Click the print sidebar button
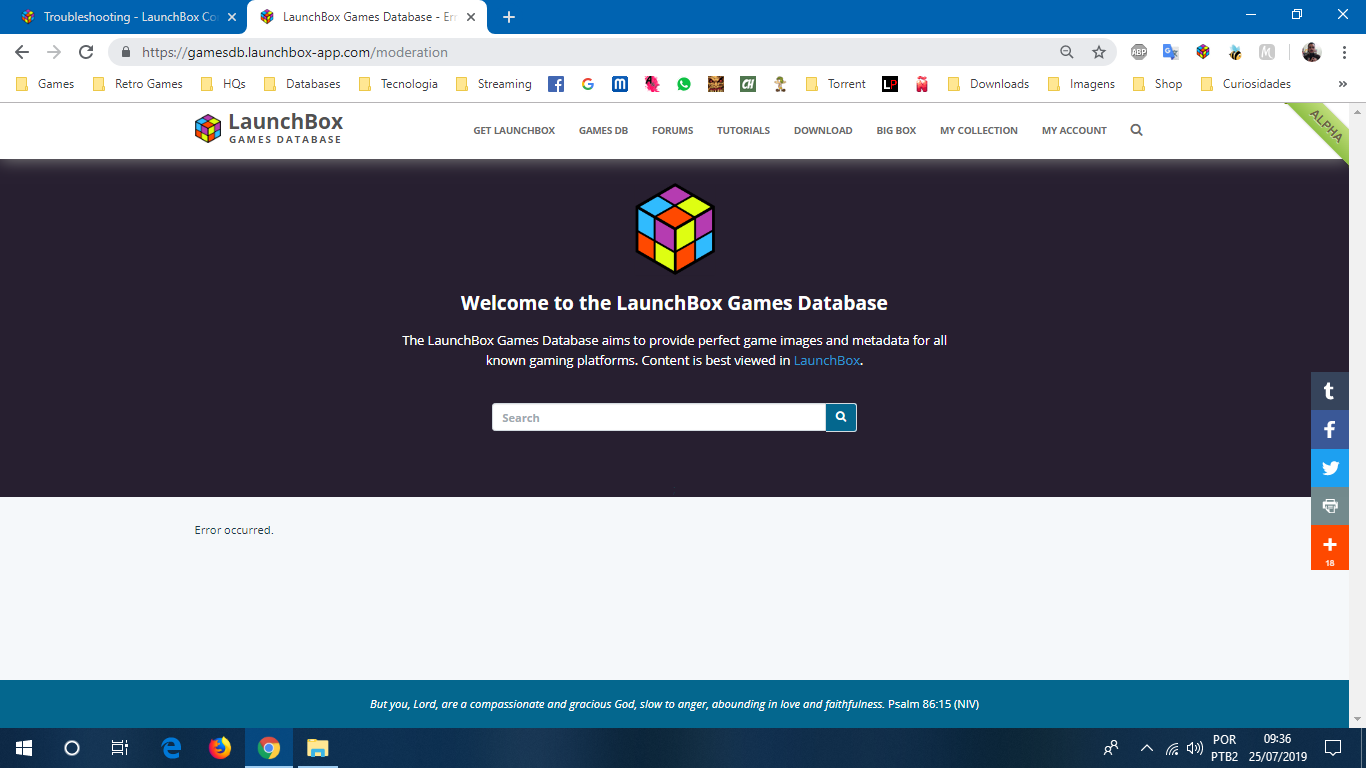This screenshot has width=1366, height=768. tap(1330, 506)
